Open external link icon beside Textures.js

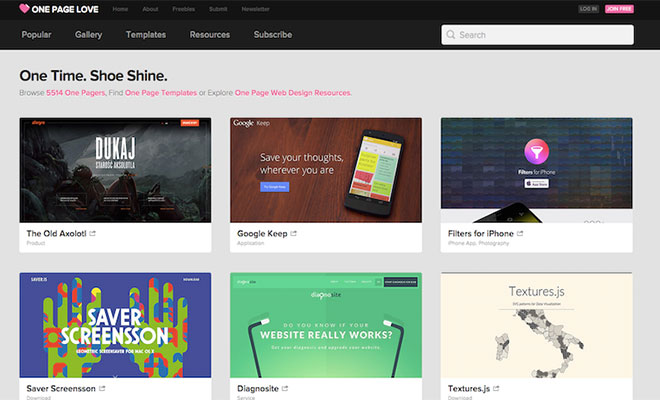[496, 388]
